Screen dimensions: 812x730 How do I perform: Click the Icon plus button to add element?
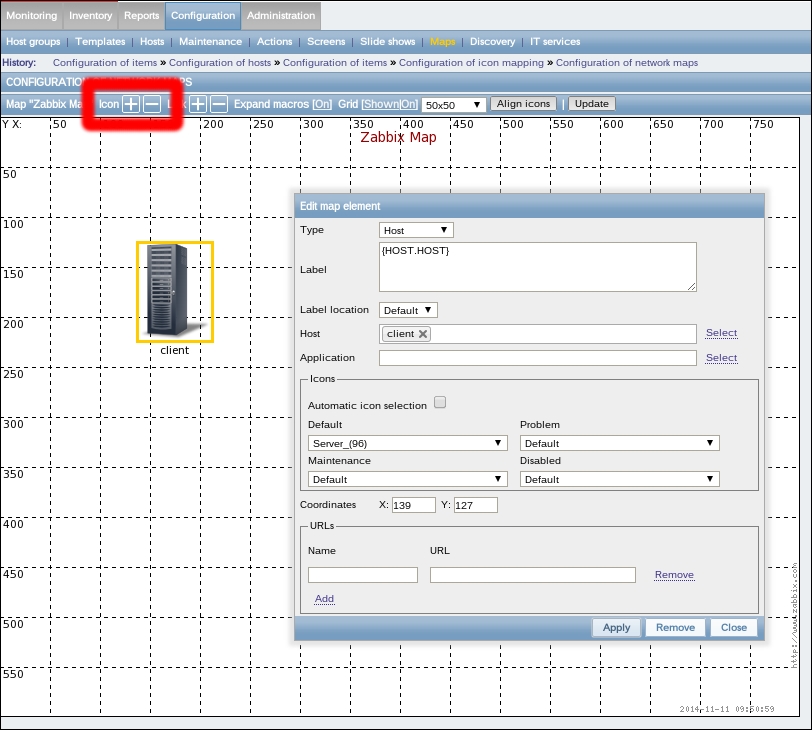click(131, 104)
